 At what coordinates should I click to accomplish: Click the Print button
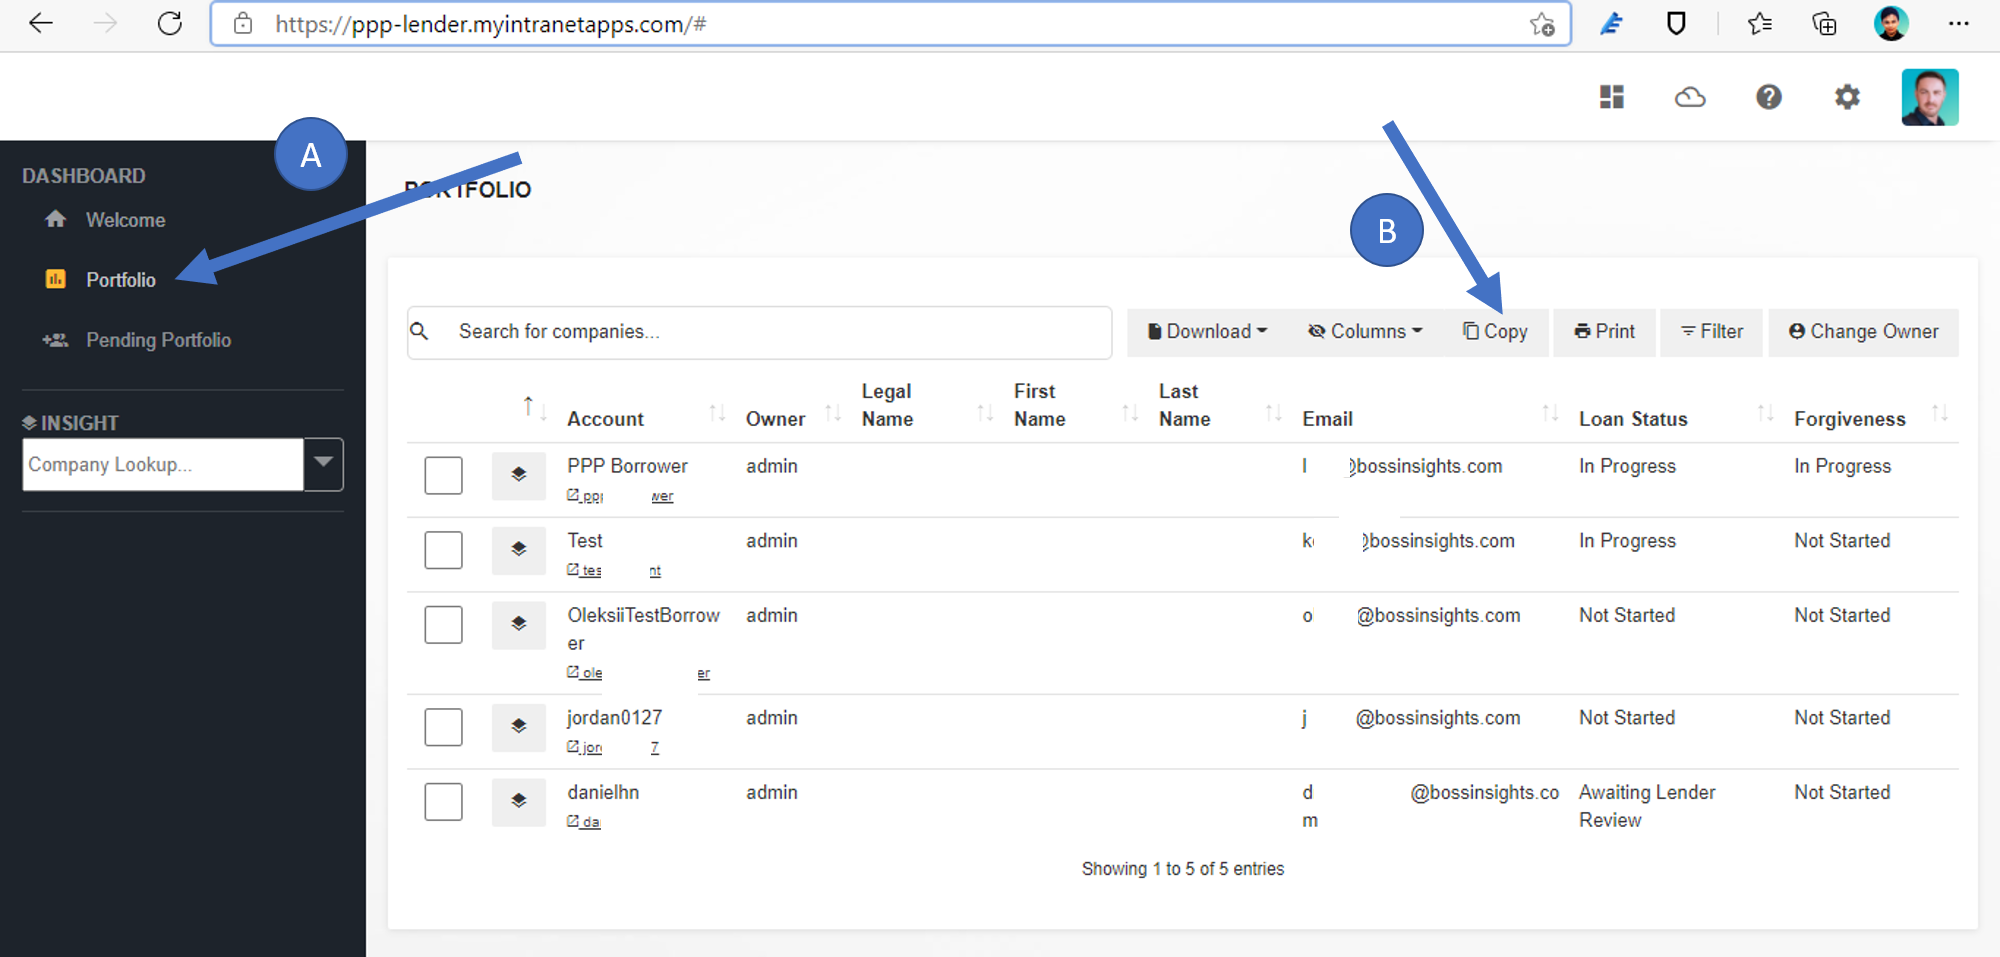(1604, 332)
